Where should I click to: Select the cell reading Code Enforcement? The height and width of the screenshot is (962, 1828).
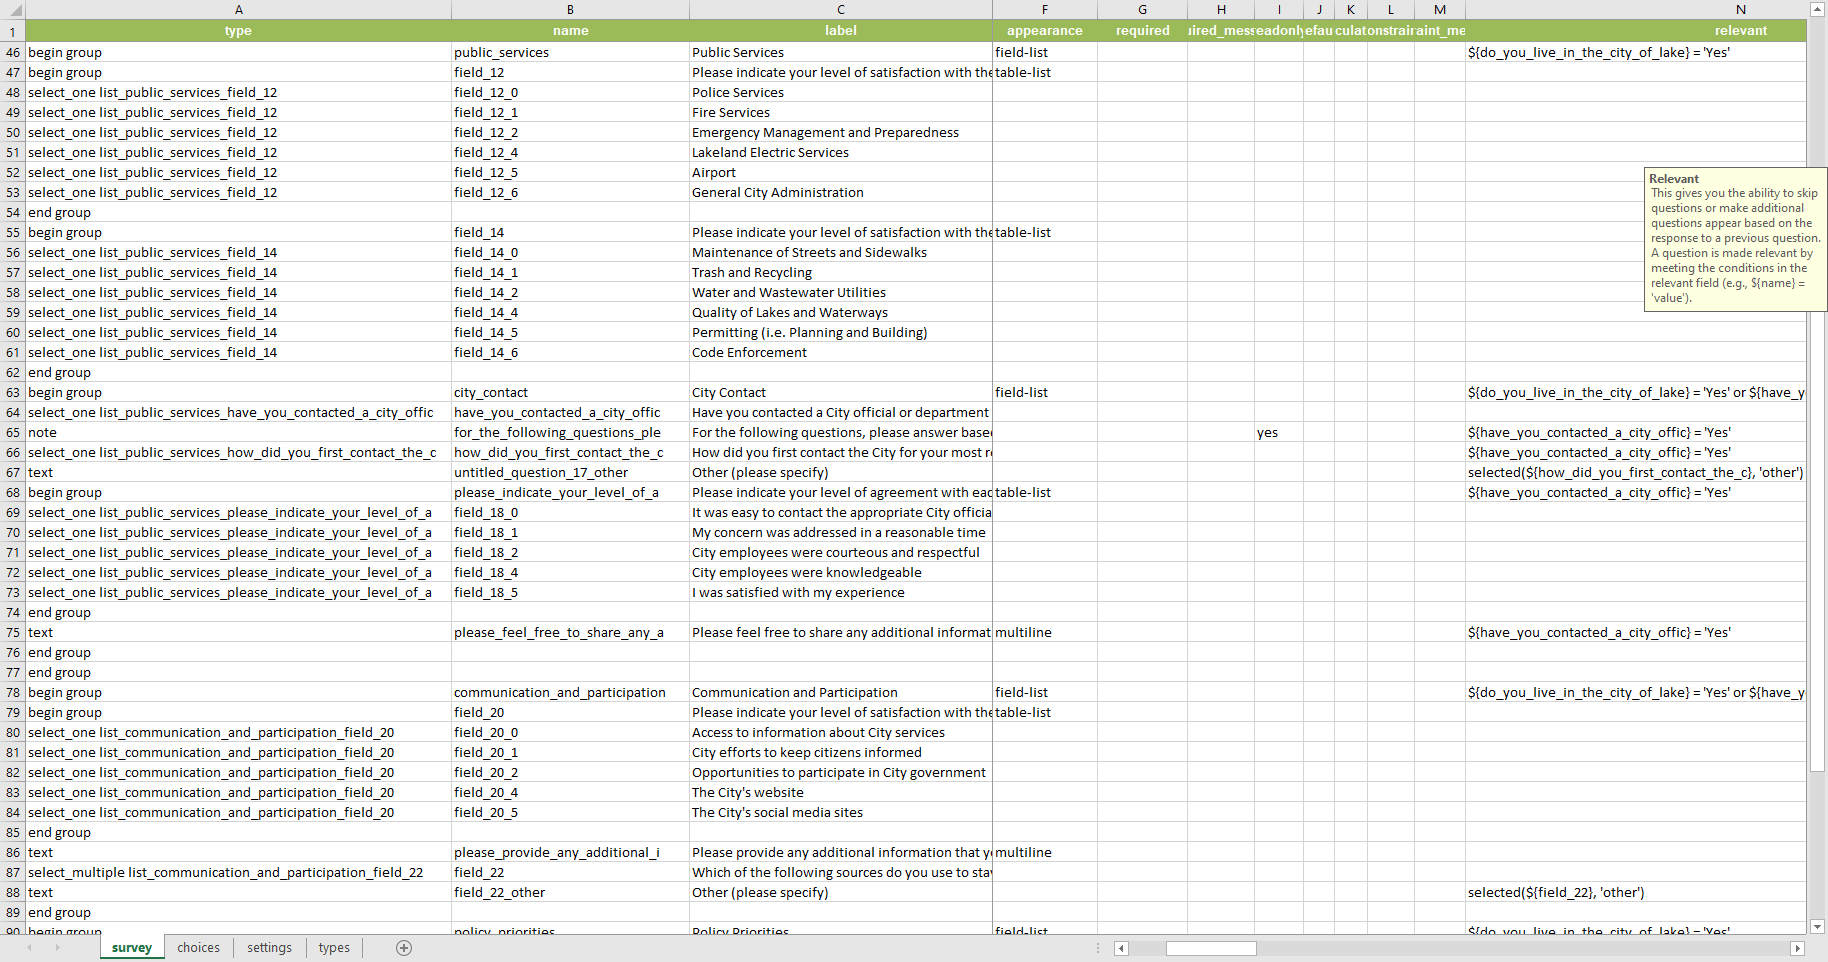pyautogui.click(x=840, y=352)
